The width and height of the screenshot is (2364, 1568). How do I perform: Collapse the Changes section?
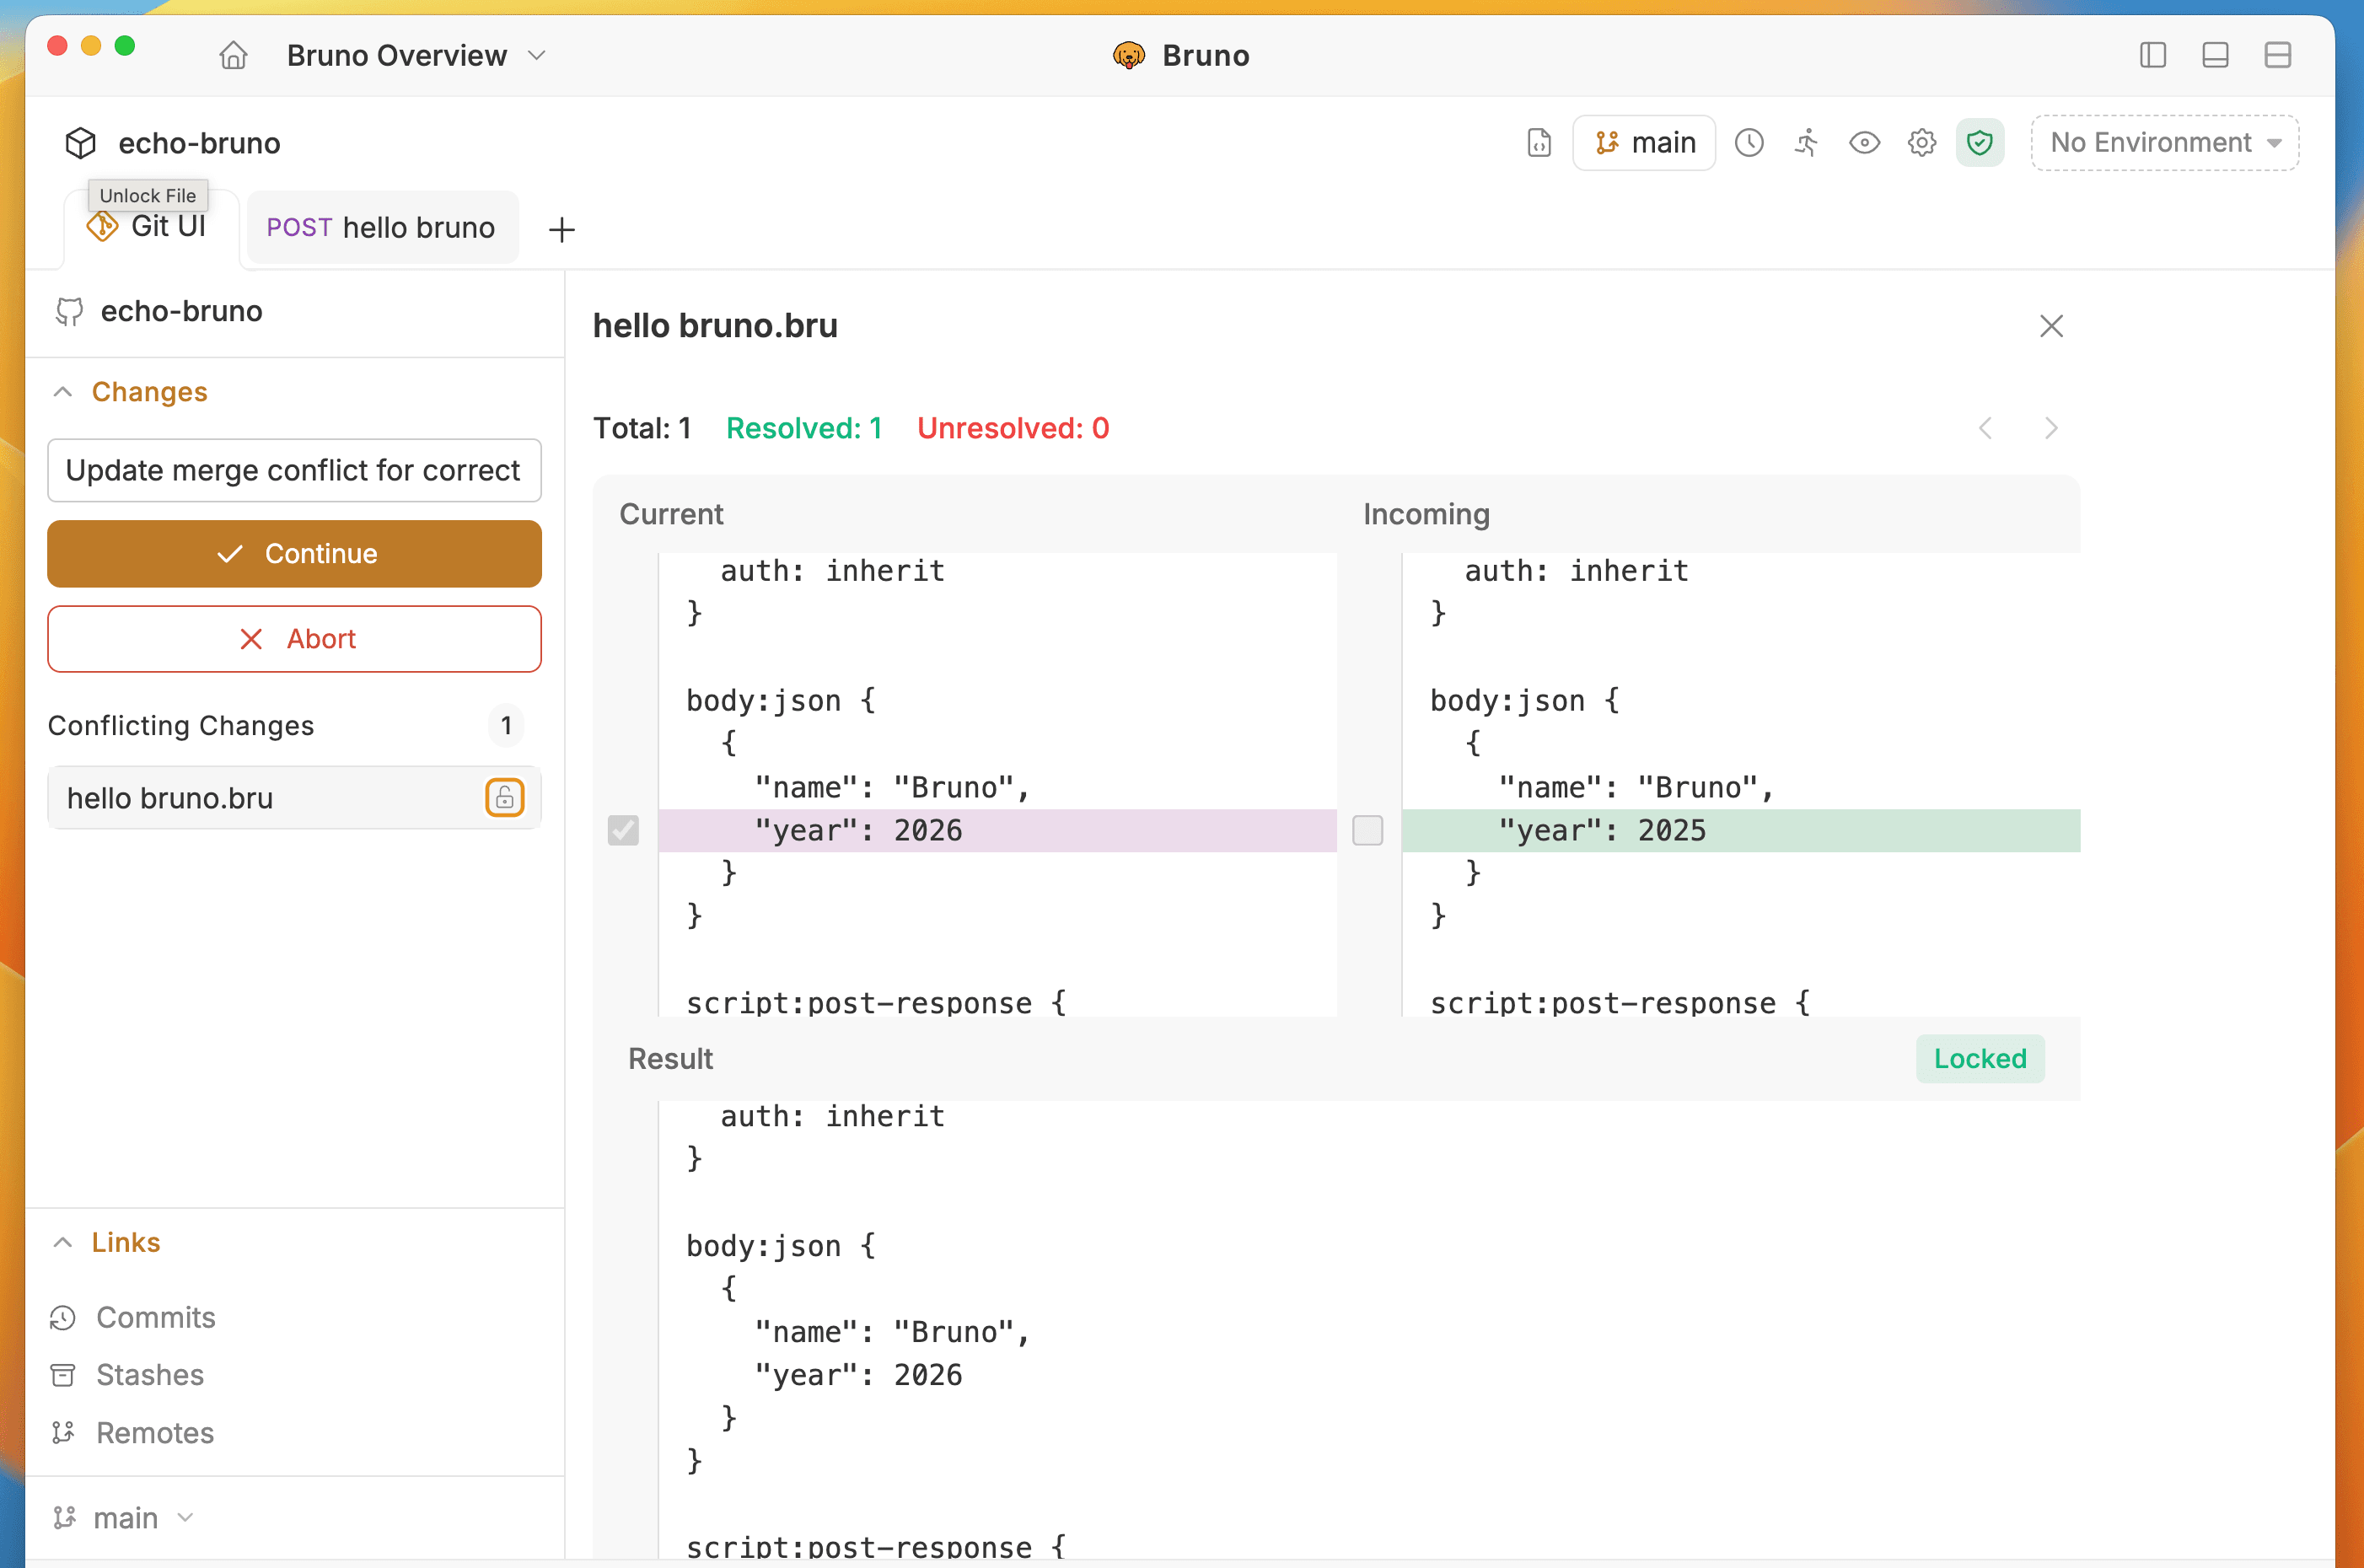pos(63,392)
